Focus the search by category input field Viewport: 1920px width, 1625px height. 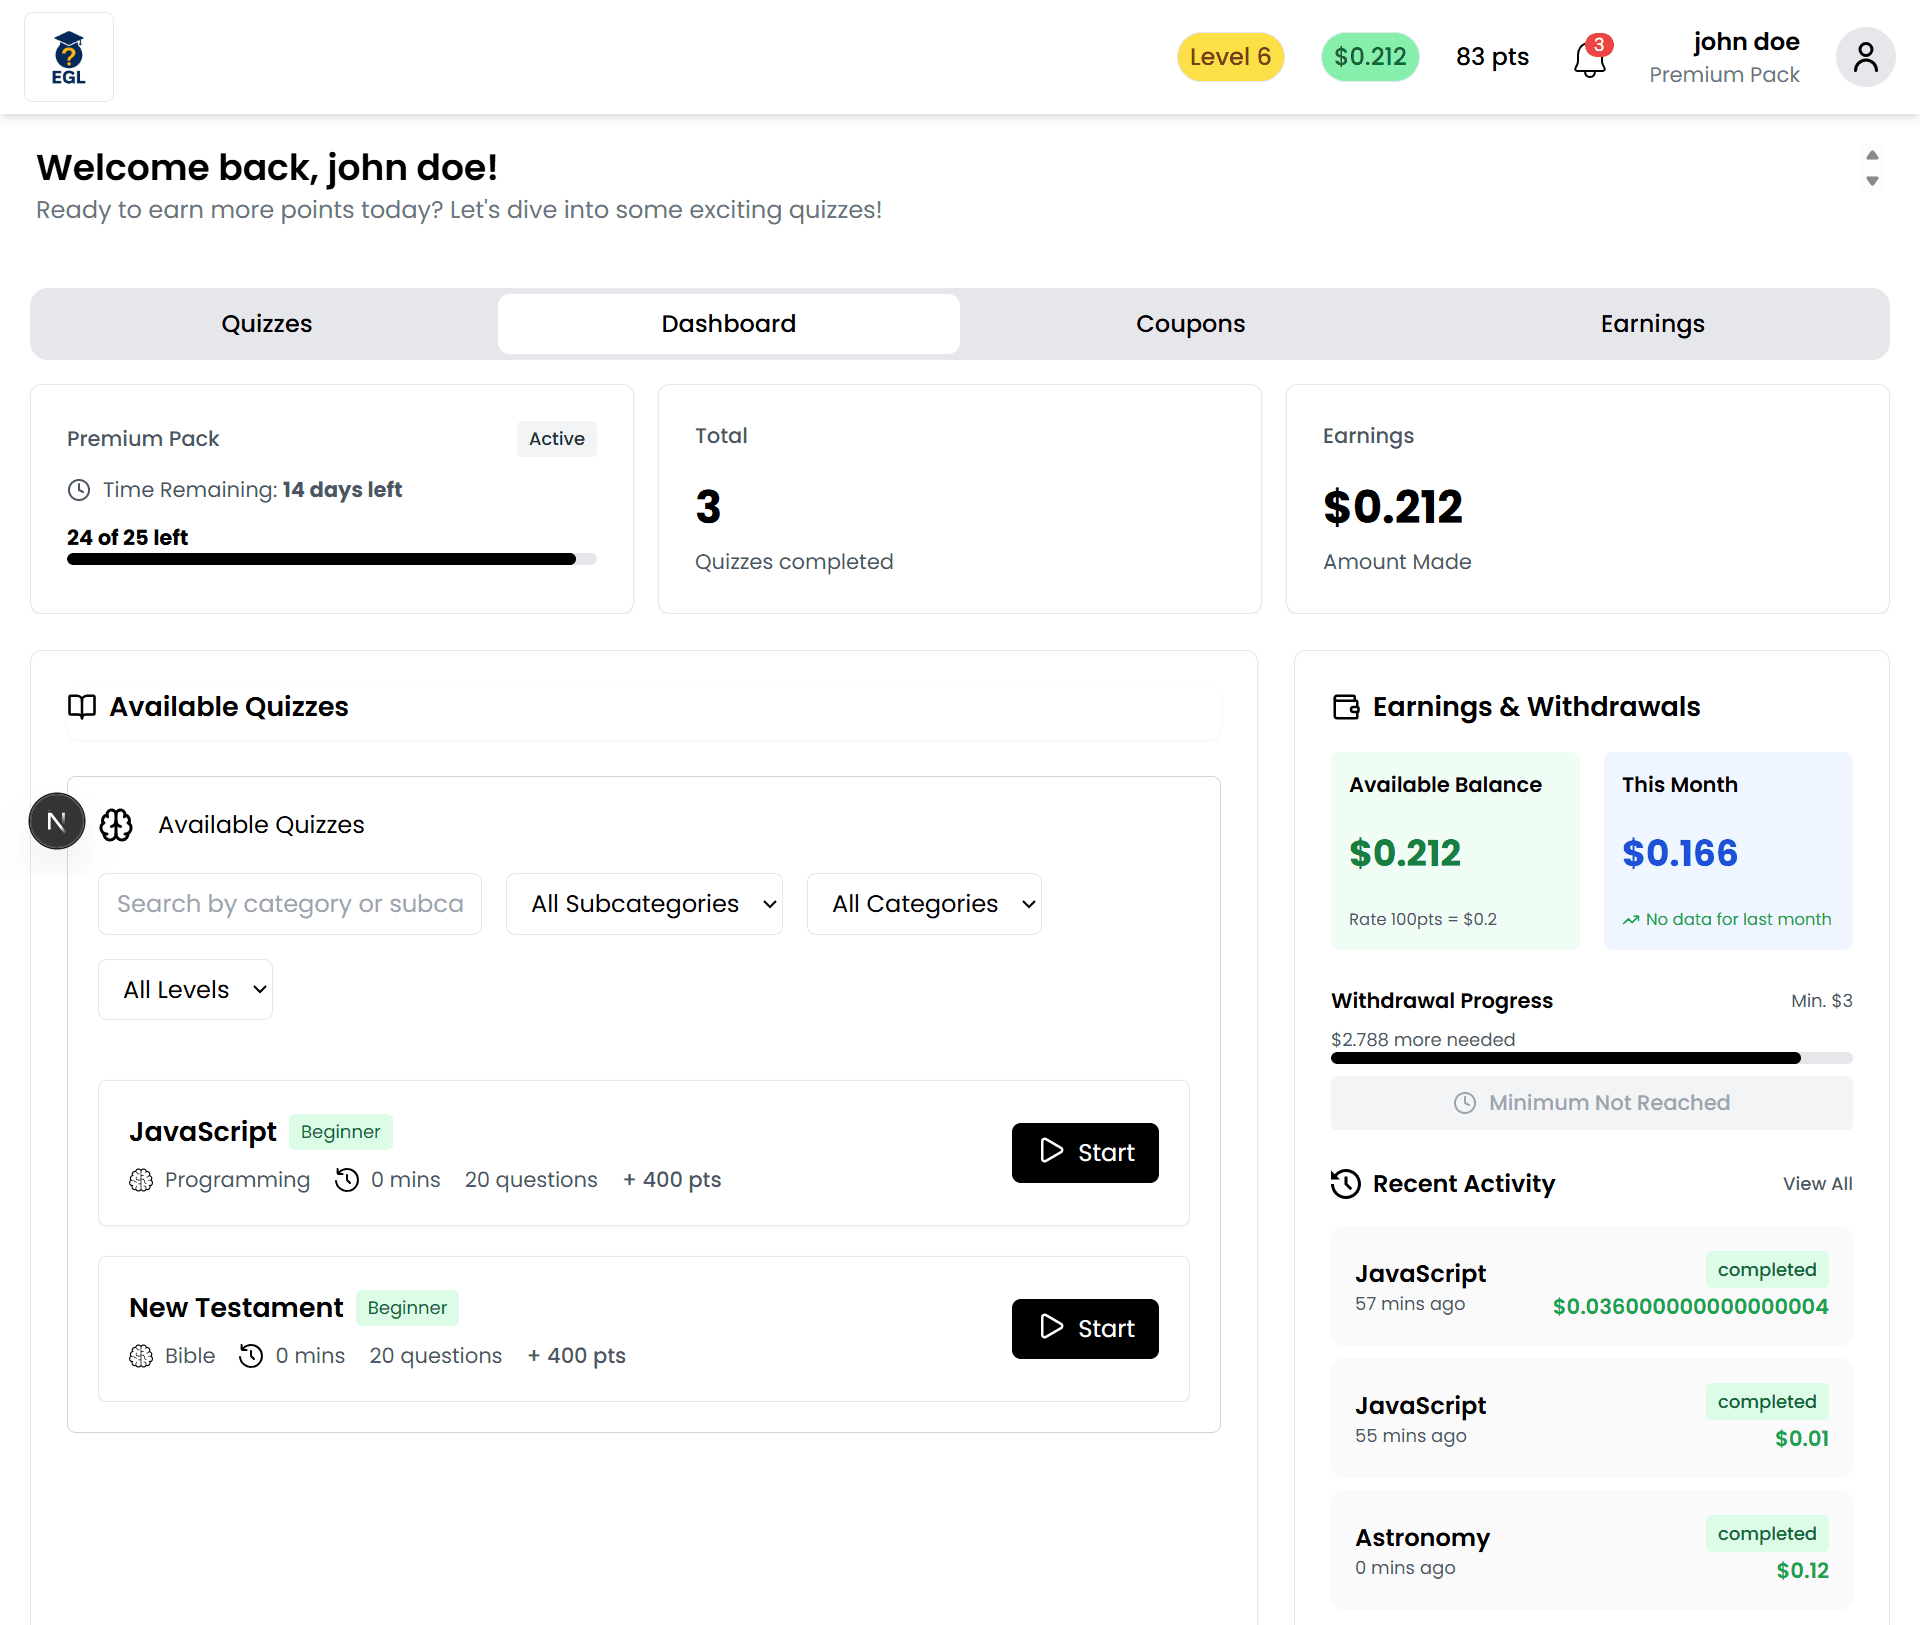point(290,904)
